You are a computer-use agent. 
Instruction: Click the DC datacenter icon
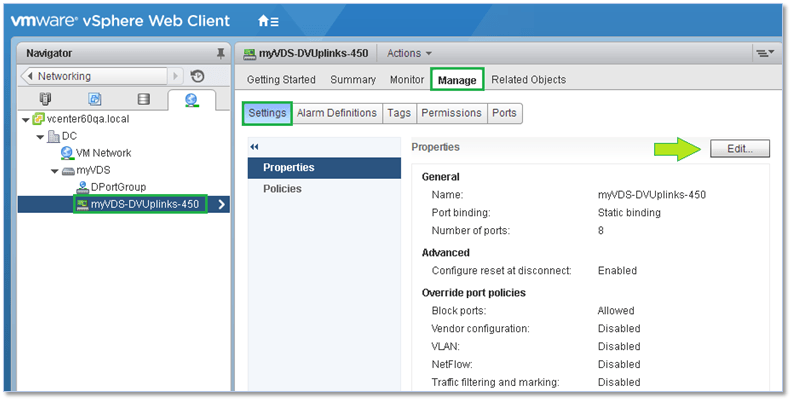click(x=53, y=136)
